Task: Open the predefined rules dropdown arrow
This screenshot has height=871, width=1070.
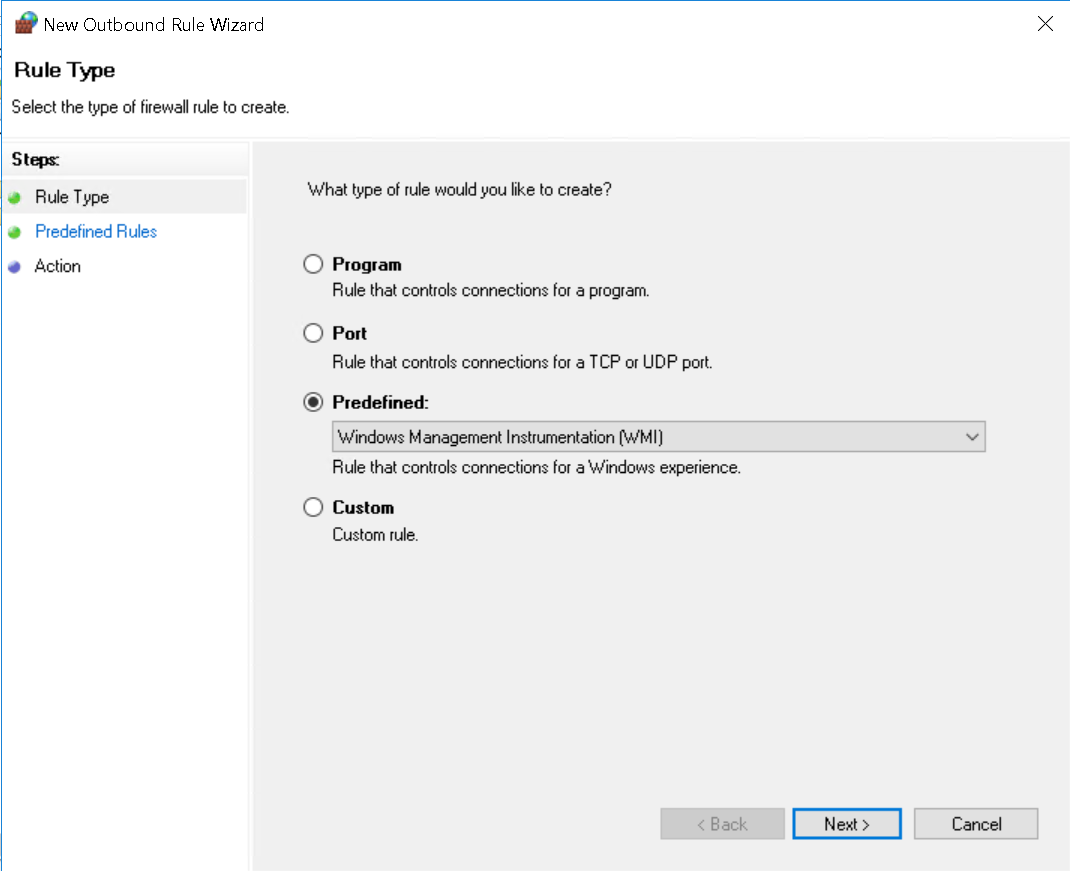Action: (x=972, y=437)
